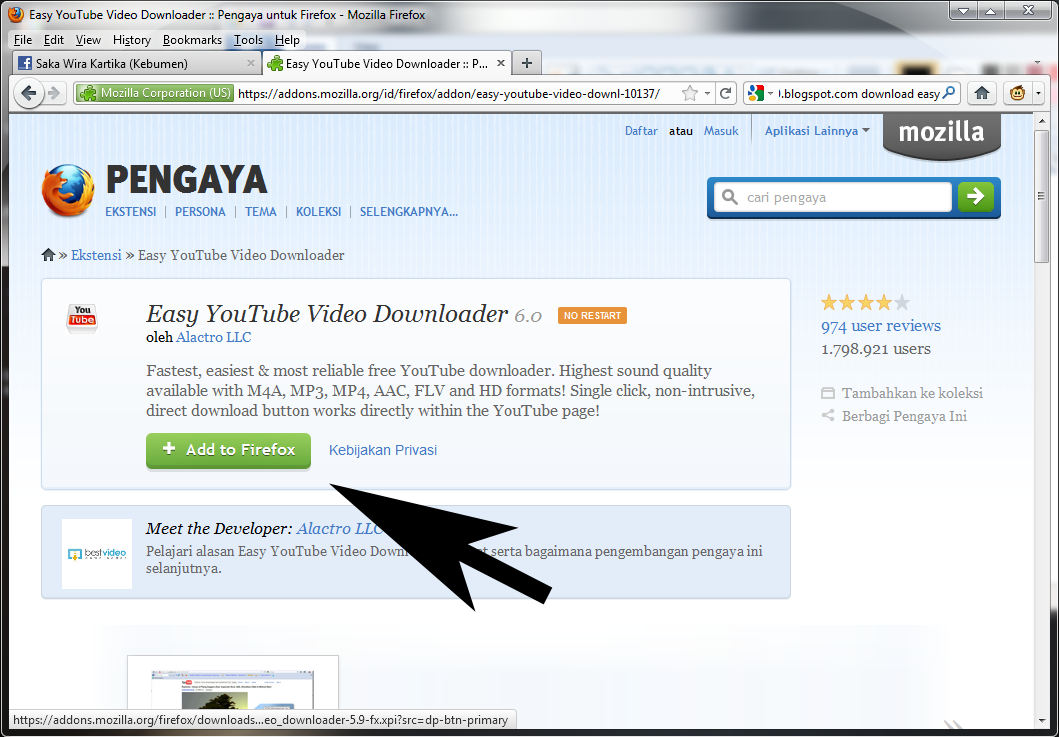Viewport: 1059px width, 737px height.
Task: Click the scrollbar down arrow
Action: (x=1041, y=720)
